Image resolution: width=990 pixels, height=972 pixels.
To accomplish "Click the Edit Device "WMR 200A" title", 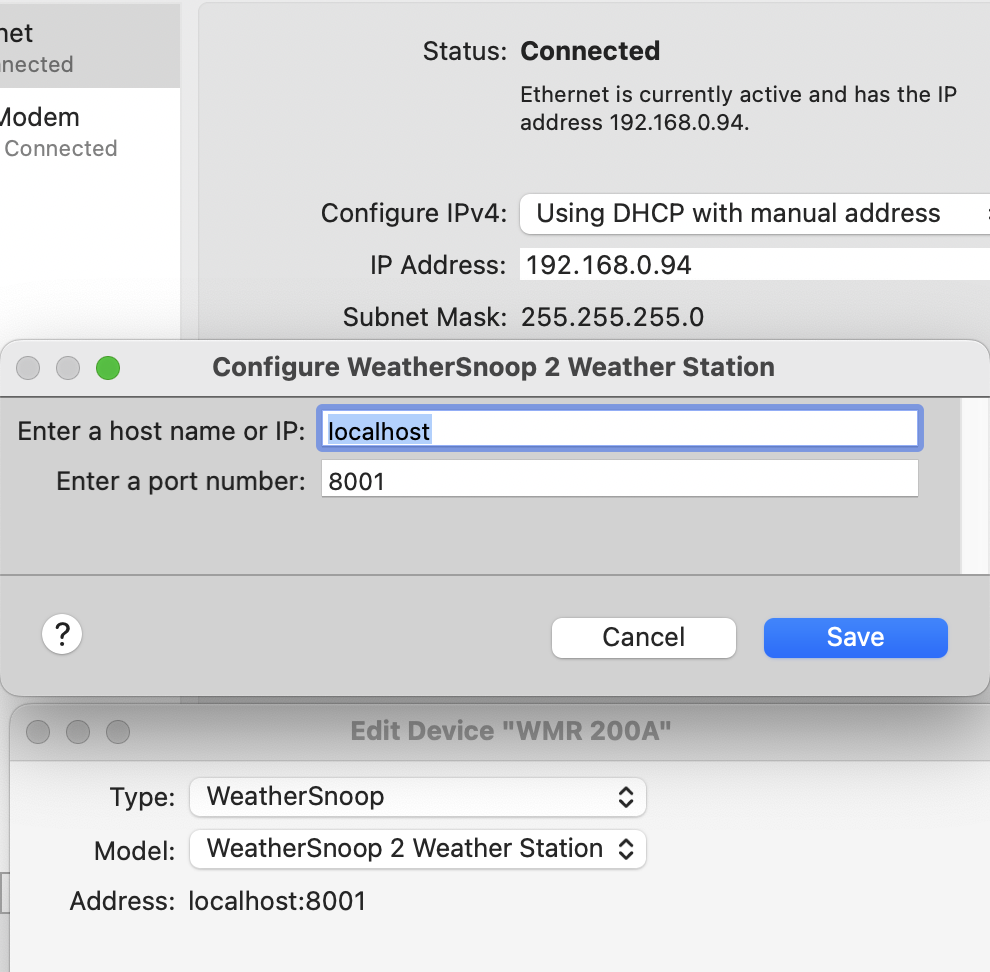I will (511, 731).
